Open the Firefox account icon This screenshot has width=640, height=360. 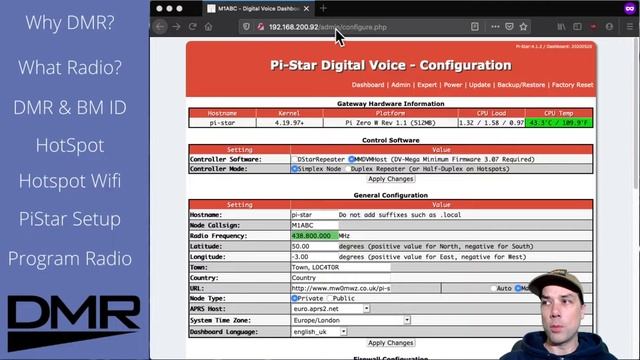(609, 27)
